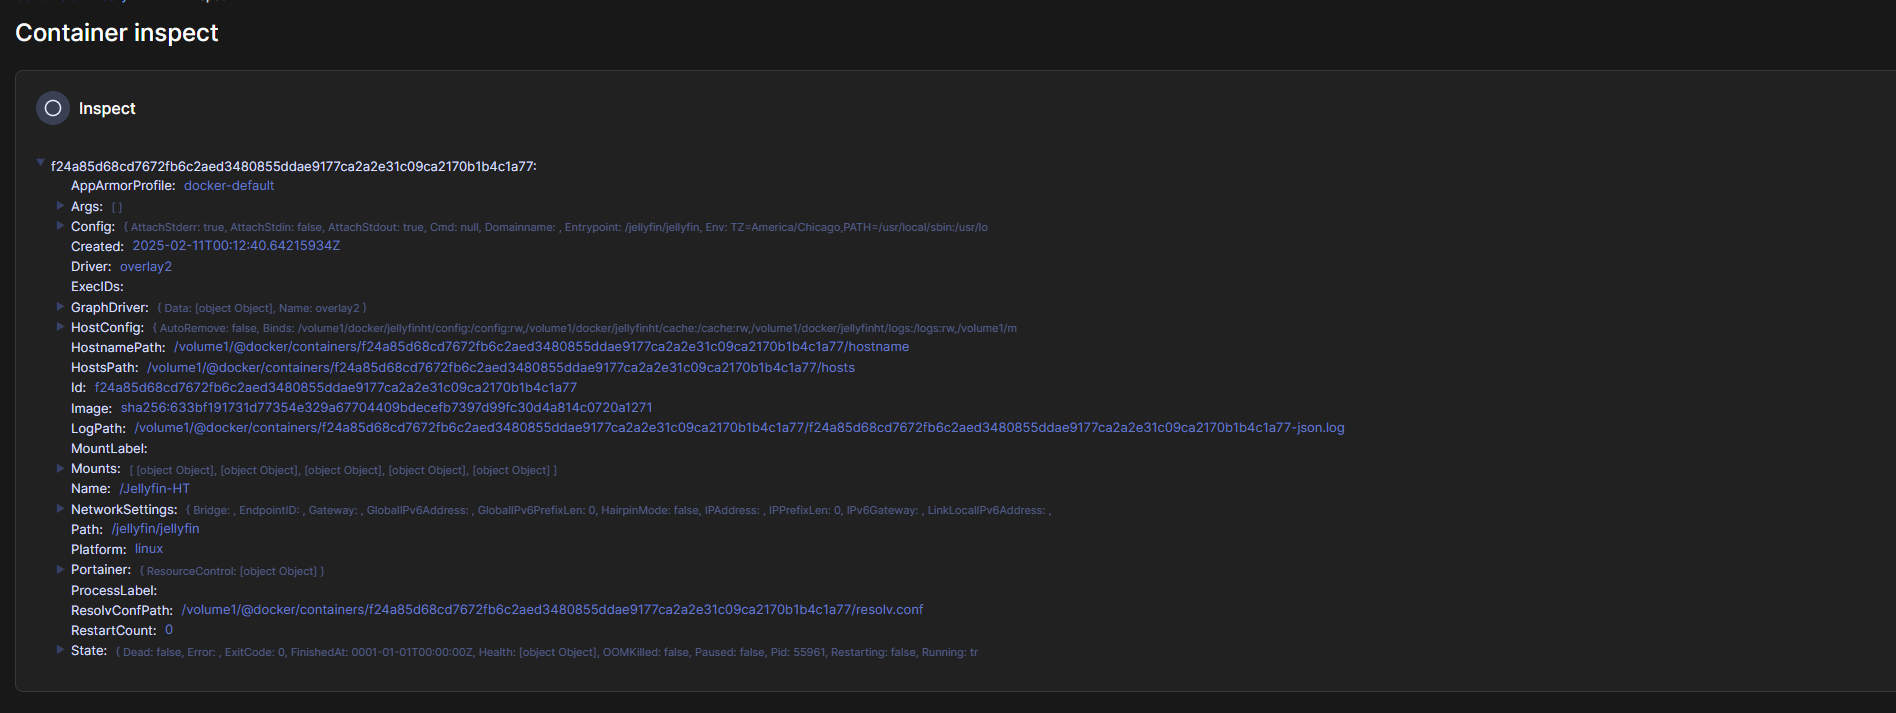The height and width of the screenshot is (713, 1896).
Task: Expand the Mounts array
Action: (x=60, y=468)
